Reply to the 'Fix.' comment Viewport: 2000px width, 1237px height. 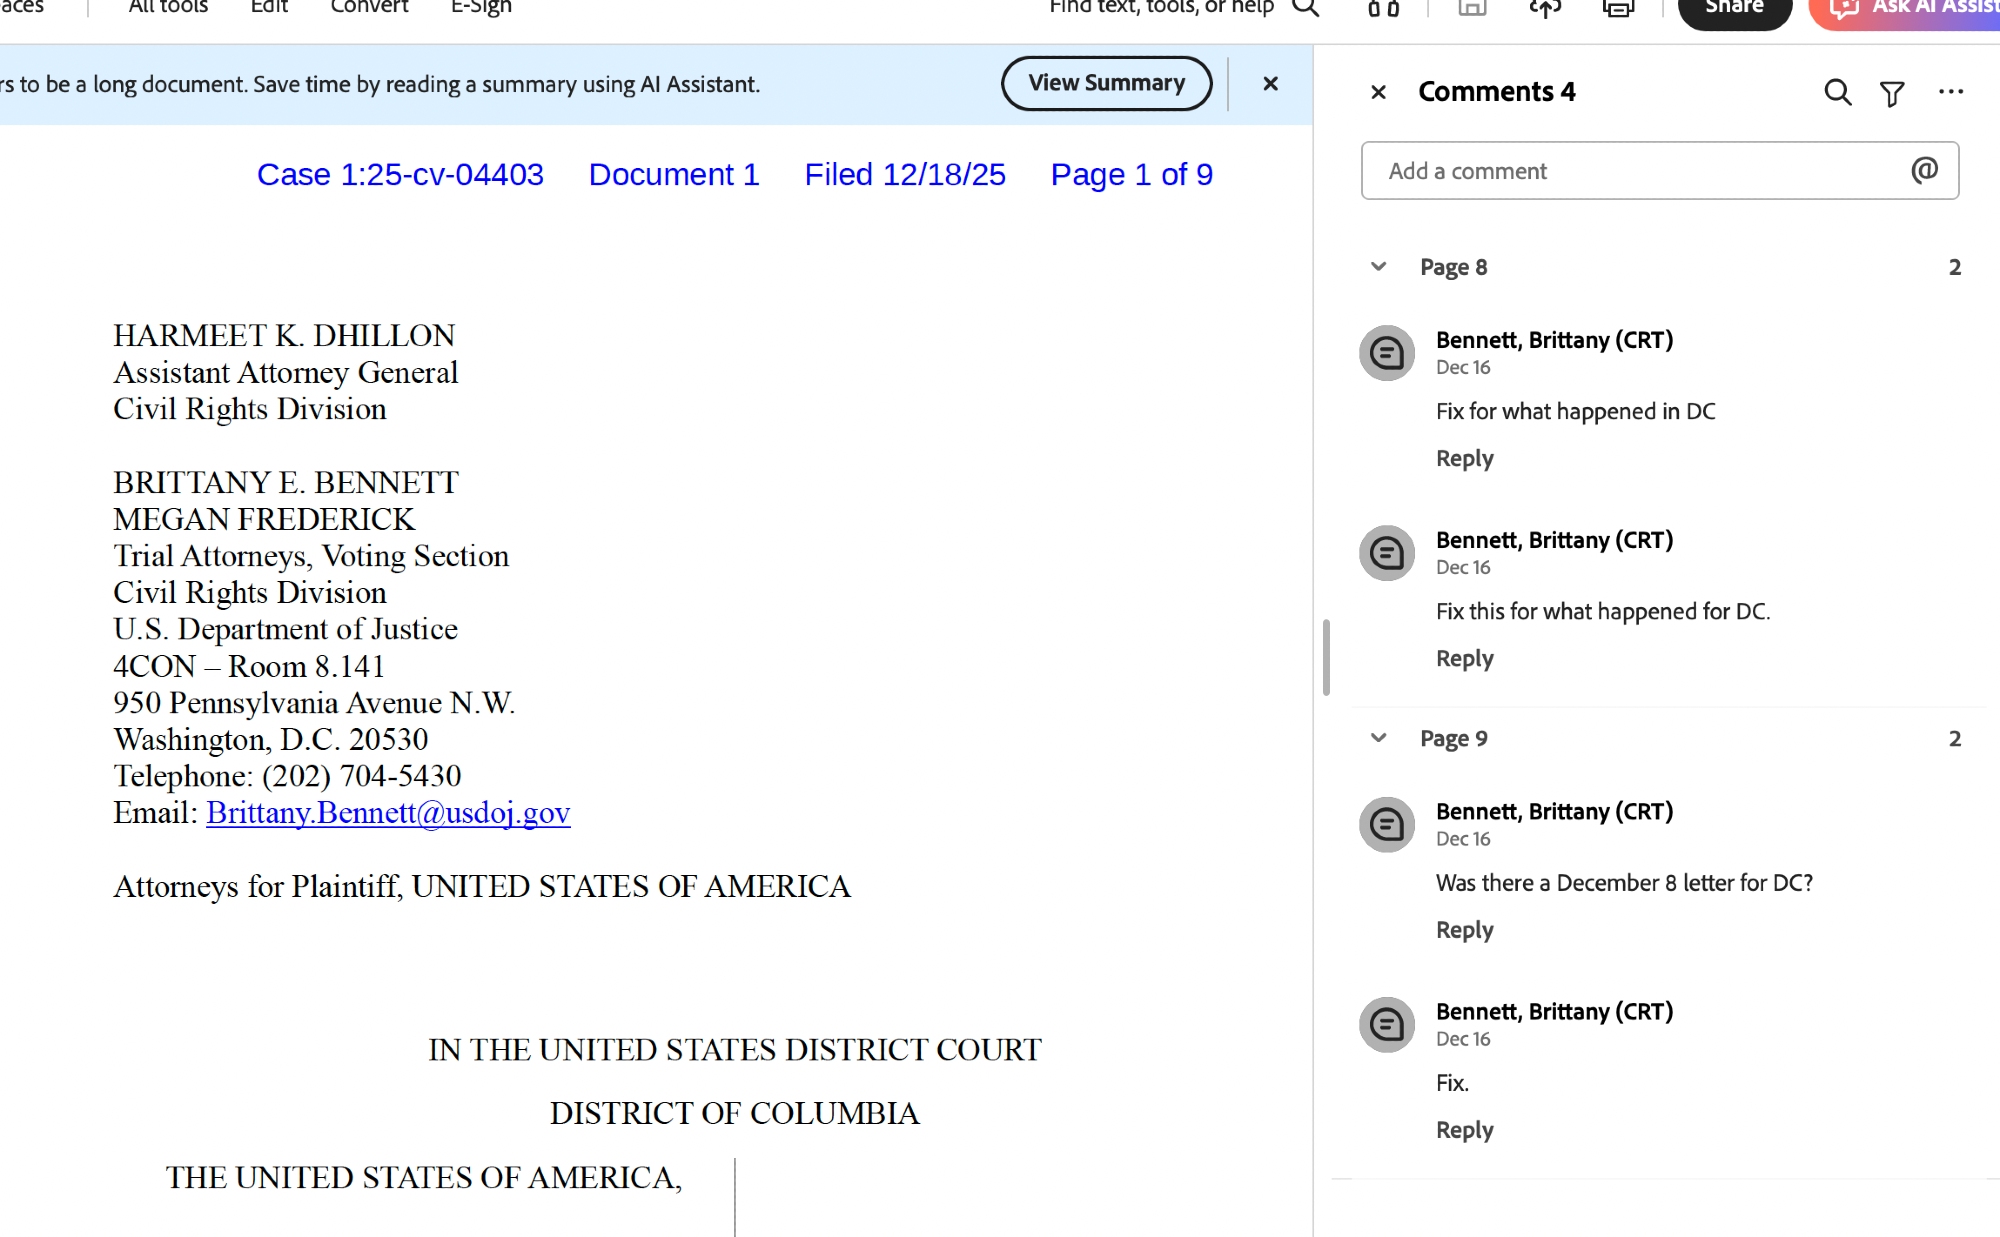1464,1130
